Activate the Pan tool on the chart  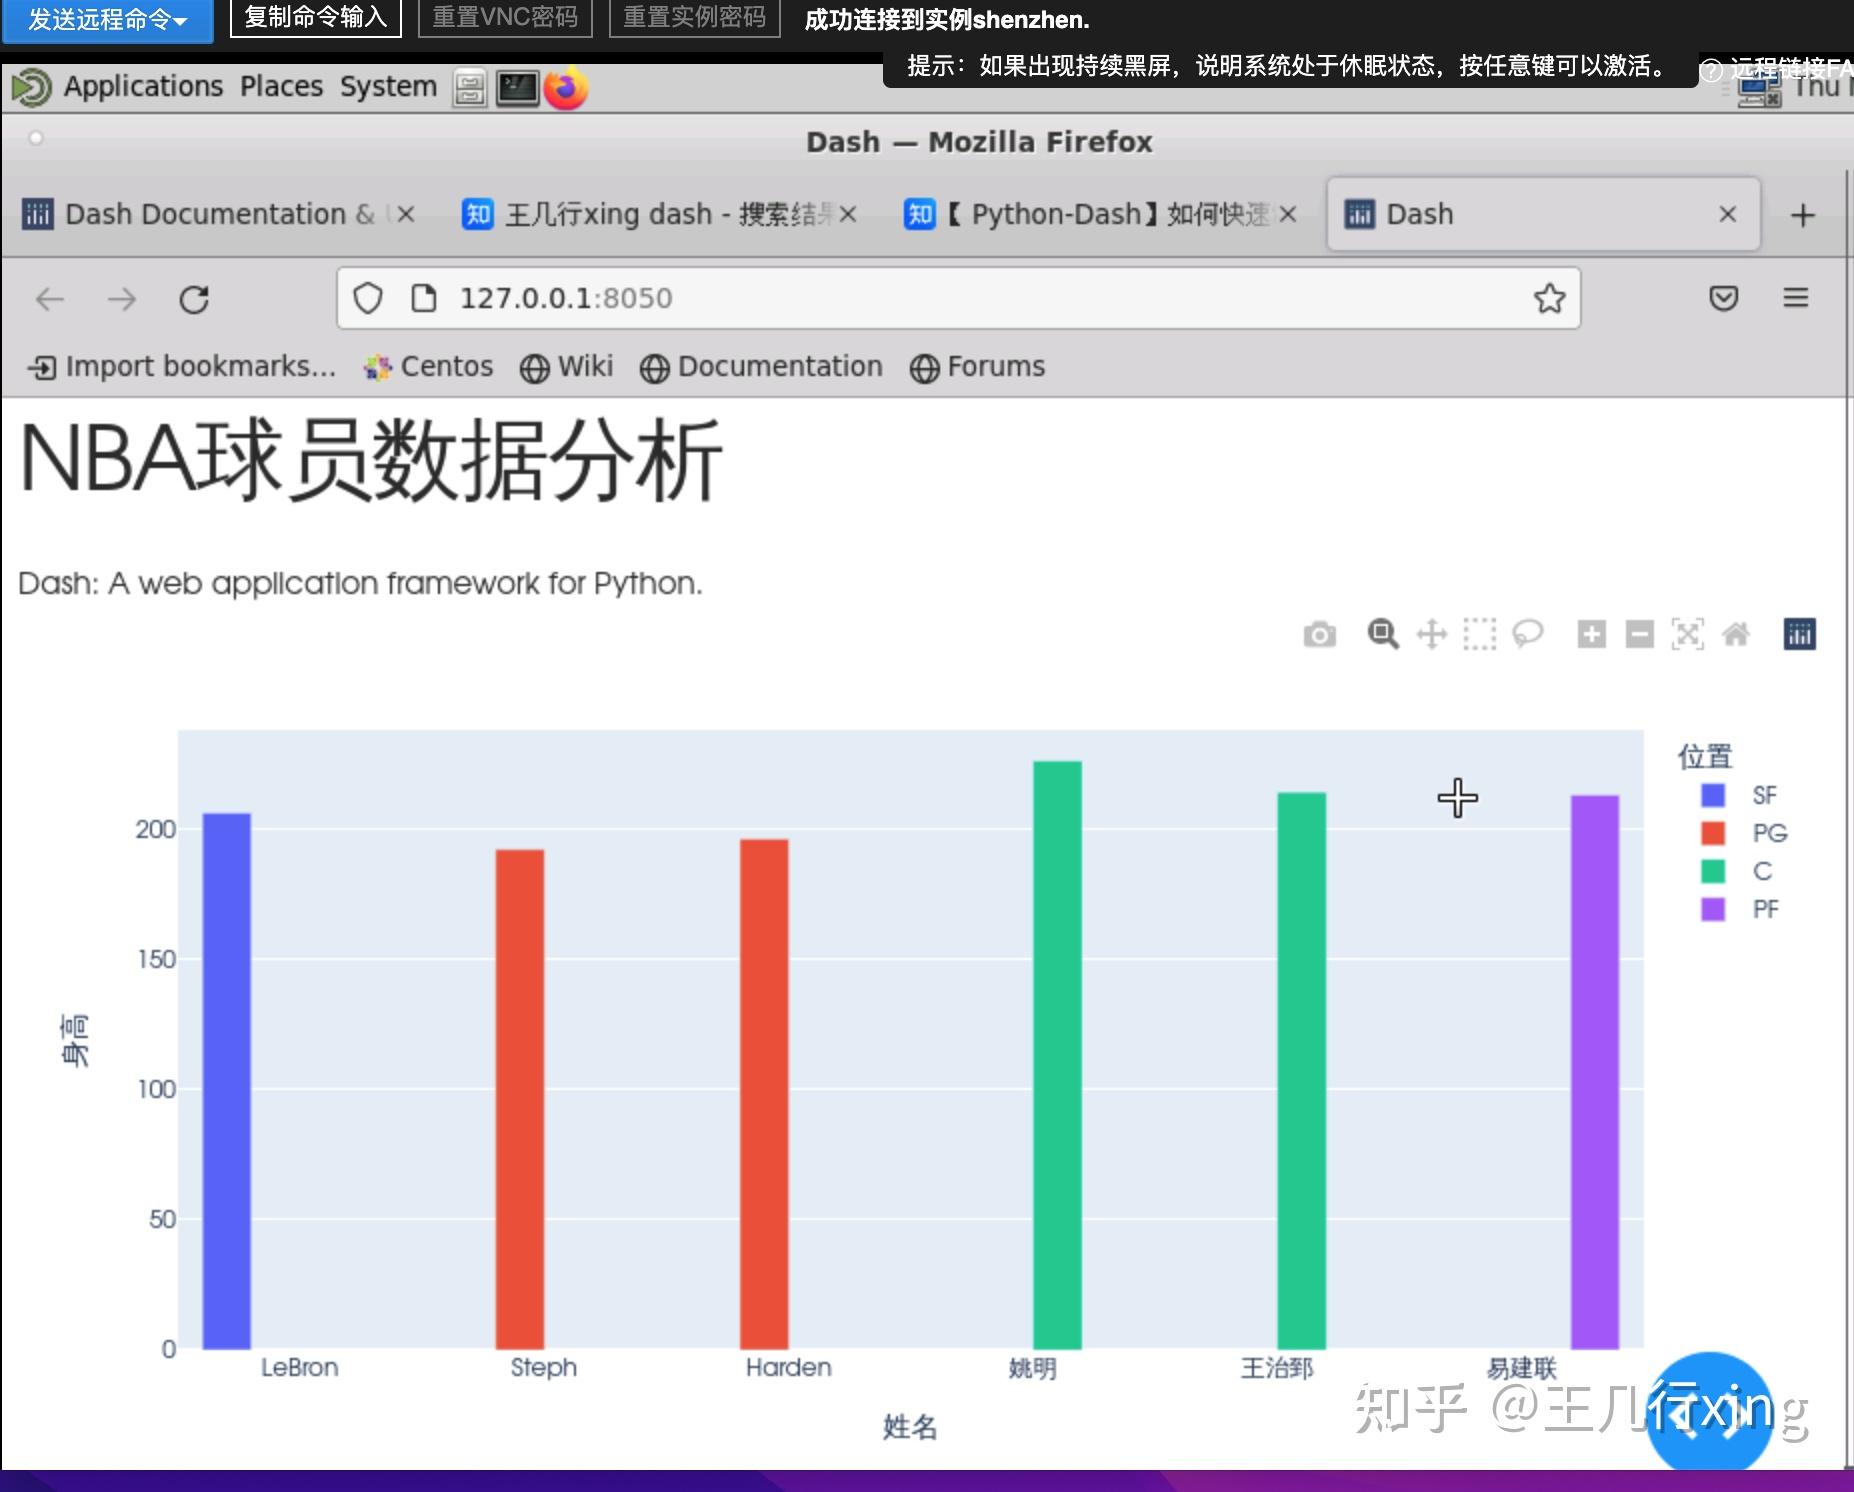(1432, 633)
